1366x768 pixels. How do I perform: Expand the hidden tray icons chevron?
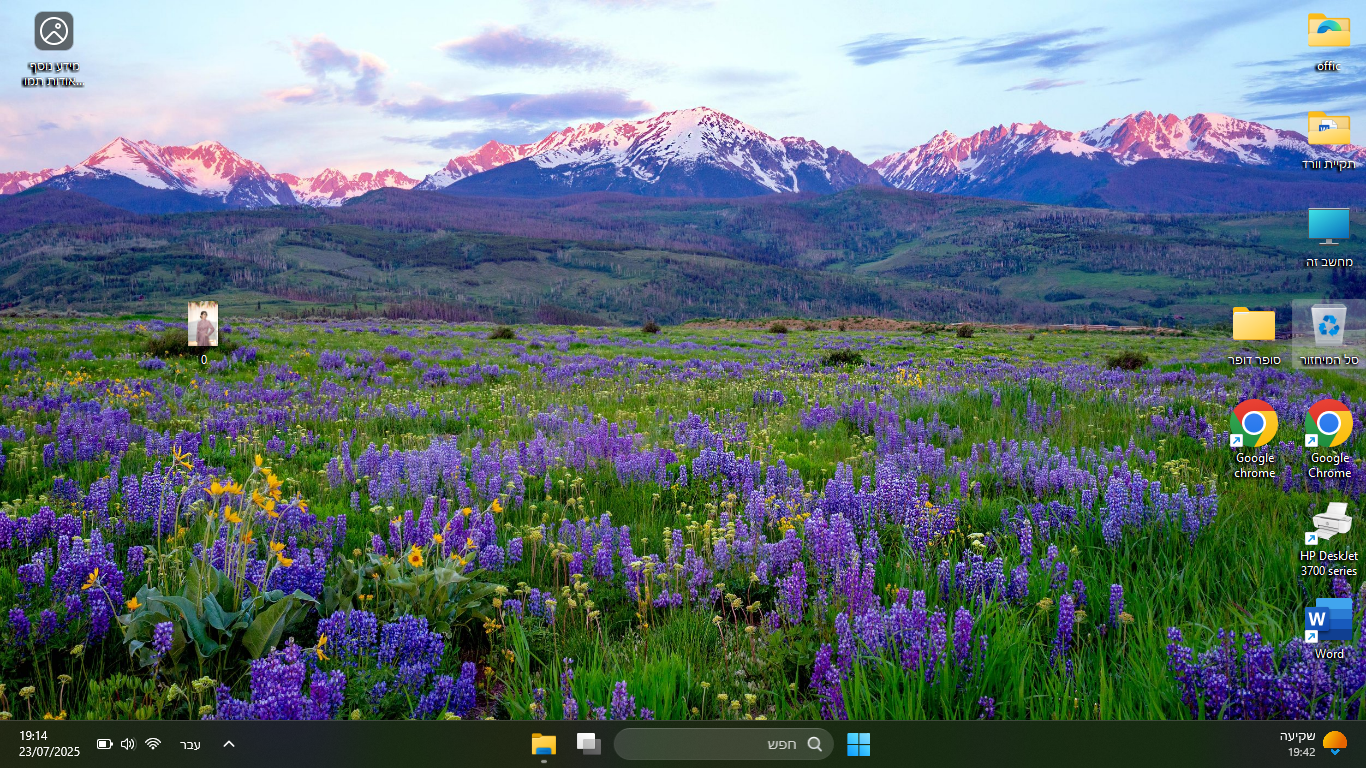[229, 744]
